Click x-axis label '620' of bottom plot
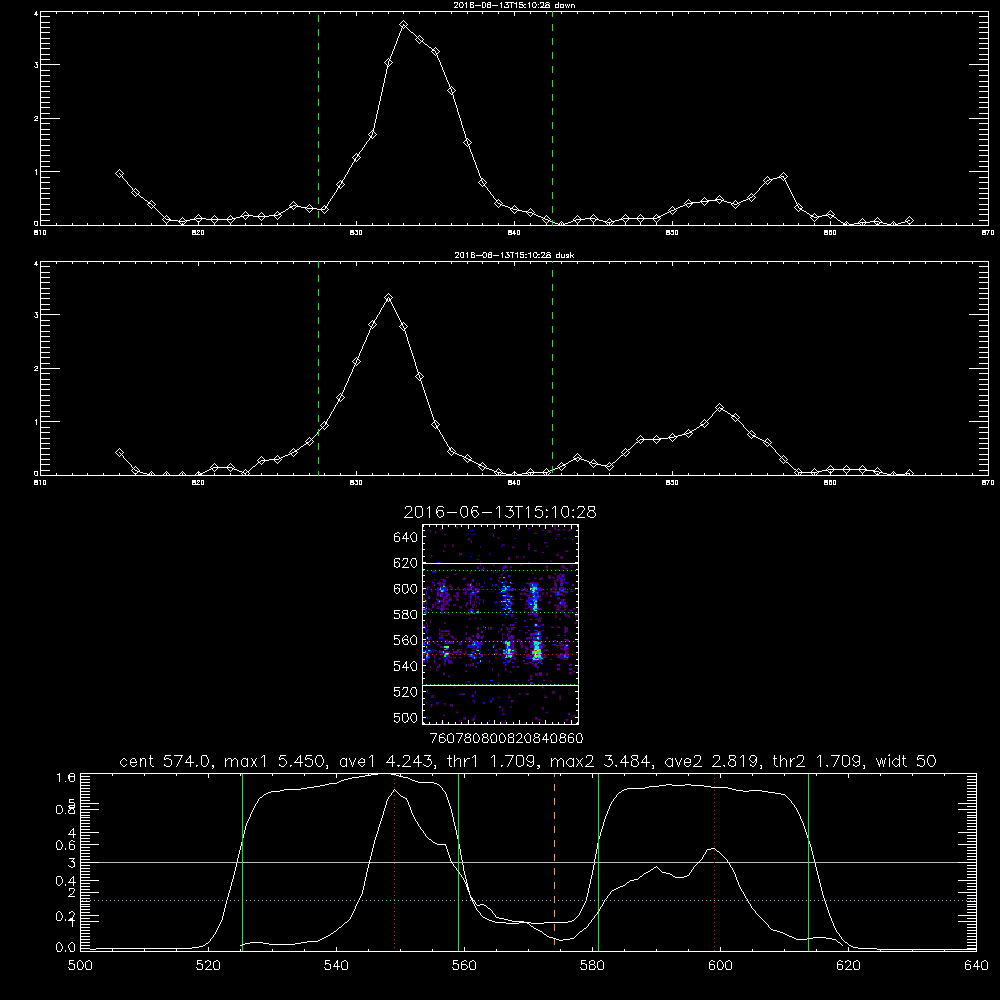Viewport: 1000px width, 1000px height. tap(848, 966)
